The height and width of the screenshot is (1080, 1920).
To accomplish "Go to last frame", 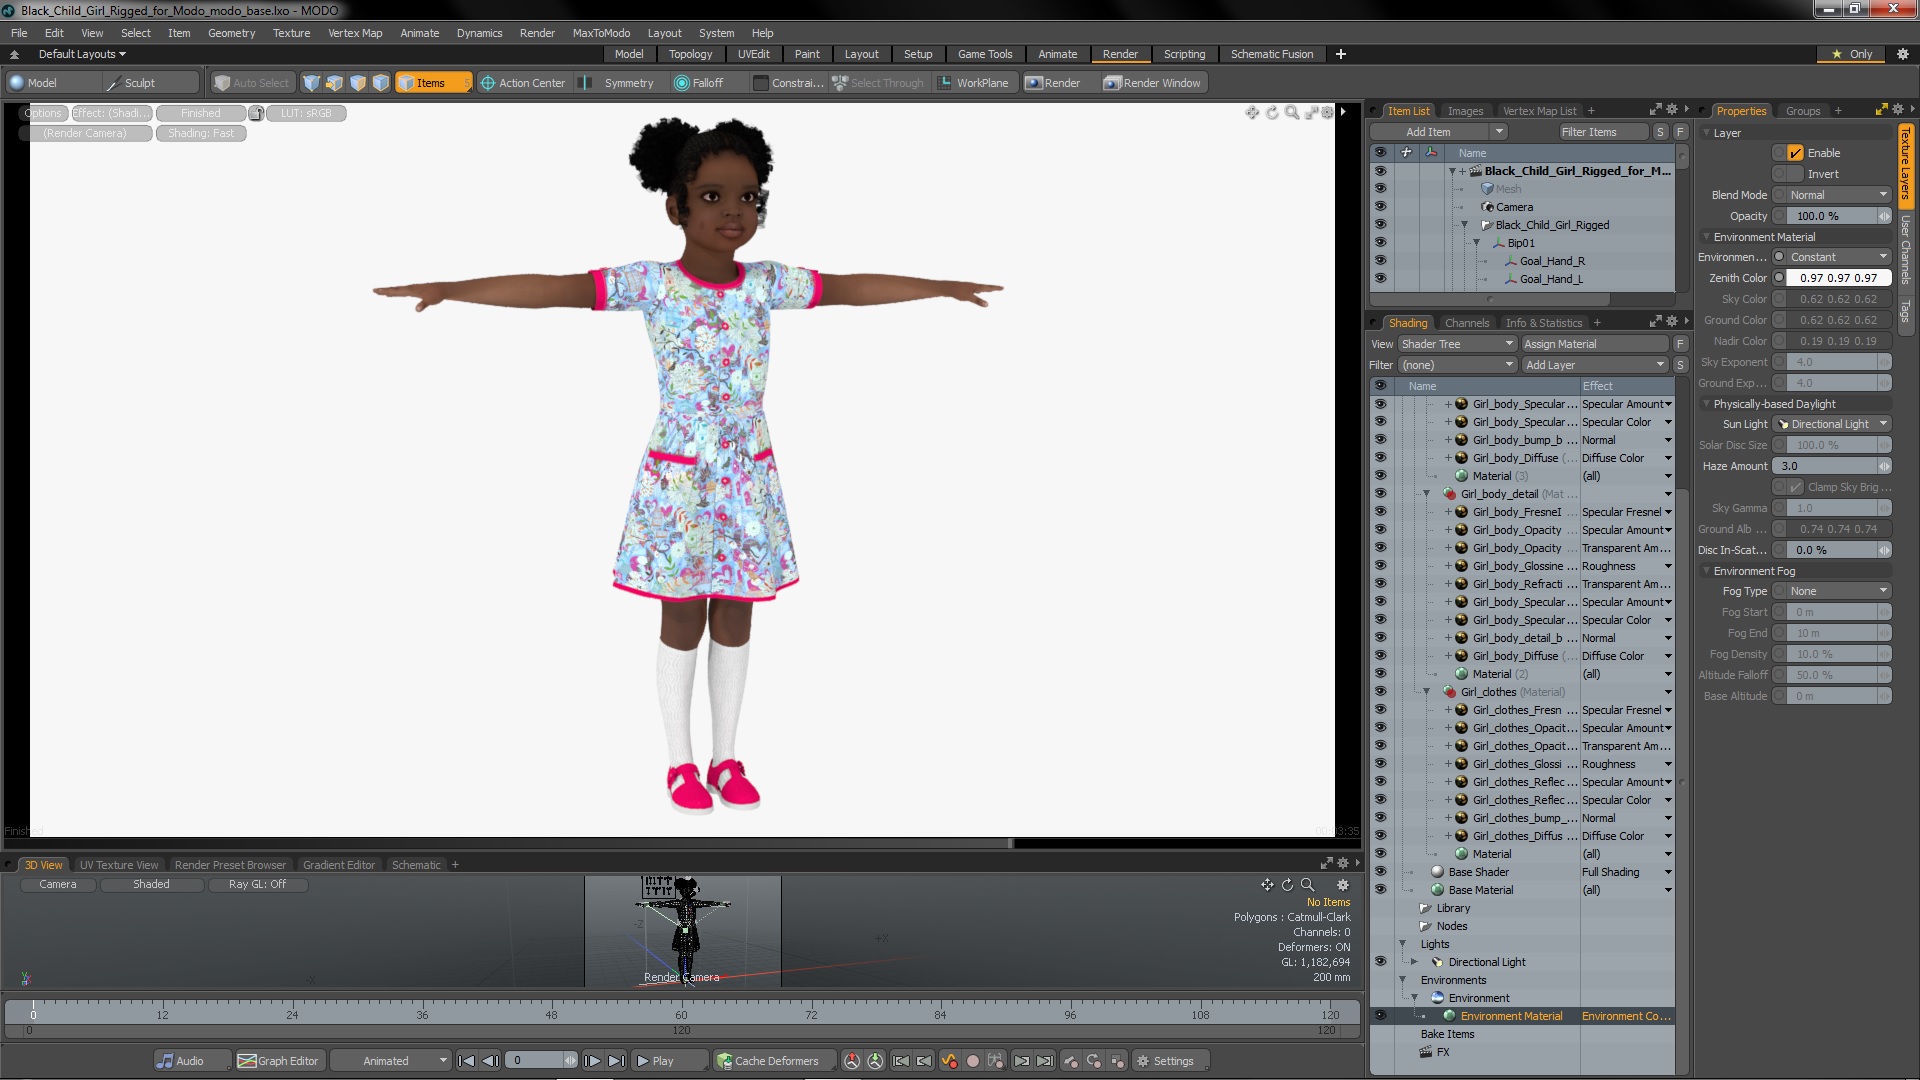I will 617,1061.
